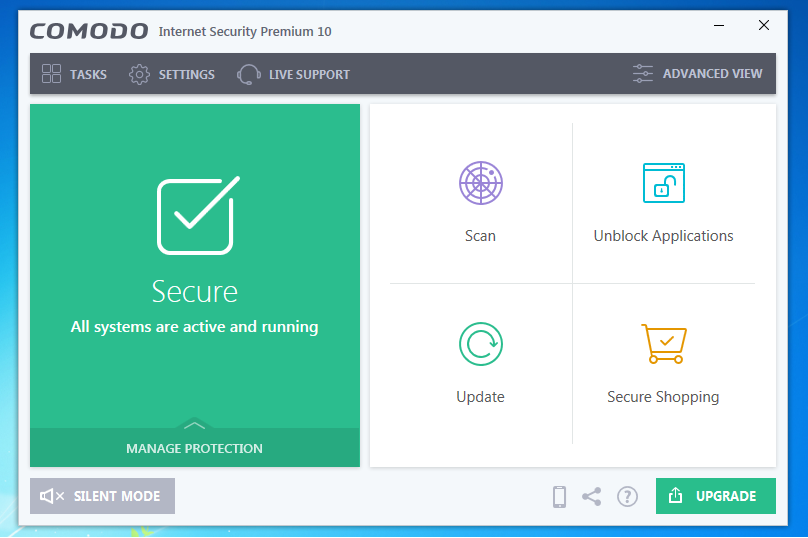Screen dimensions: 808x538
Task: Click the Live Support text label
Action: pyautogui.click(x=309, y=75)
